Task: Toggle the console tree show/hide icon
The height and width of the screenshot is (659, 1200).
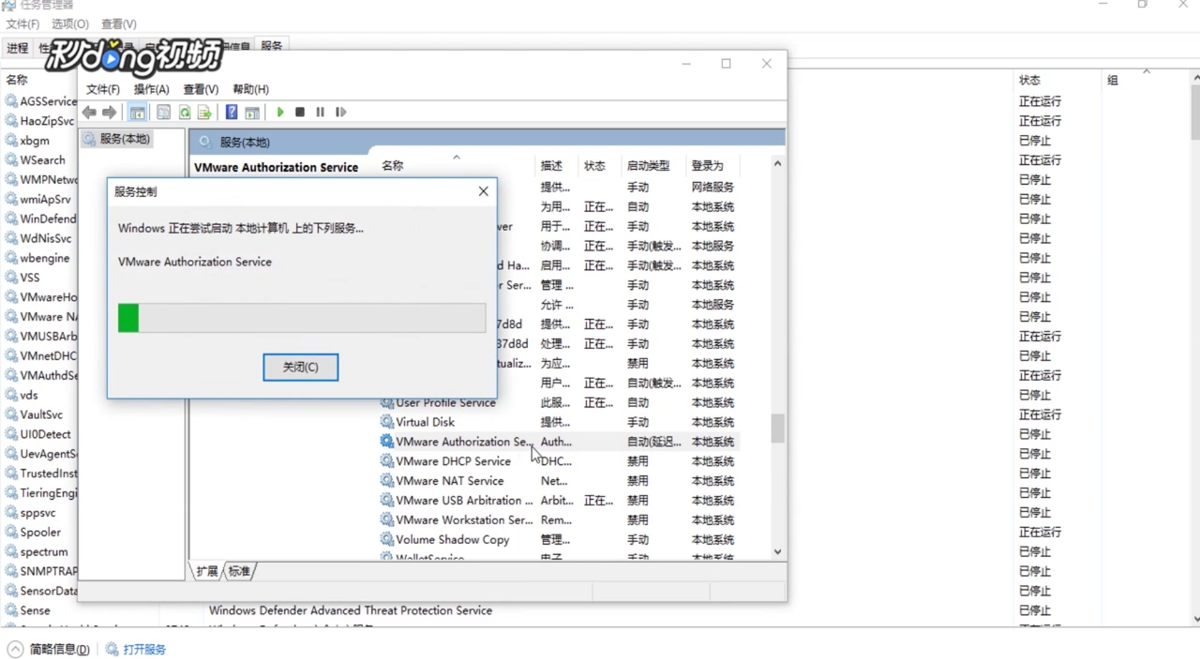Action: pos(138,112)
